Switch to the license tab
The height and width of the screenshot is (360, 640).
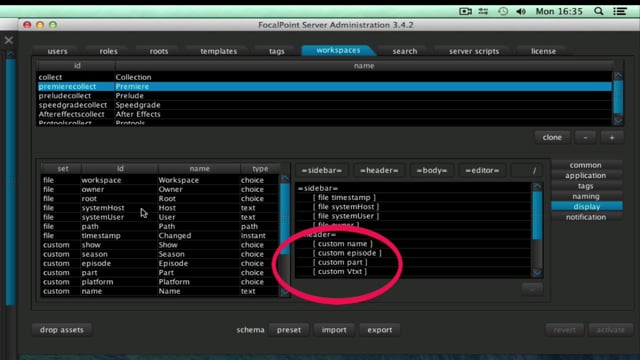[543, 51]
